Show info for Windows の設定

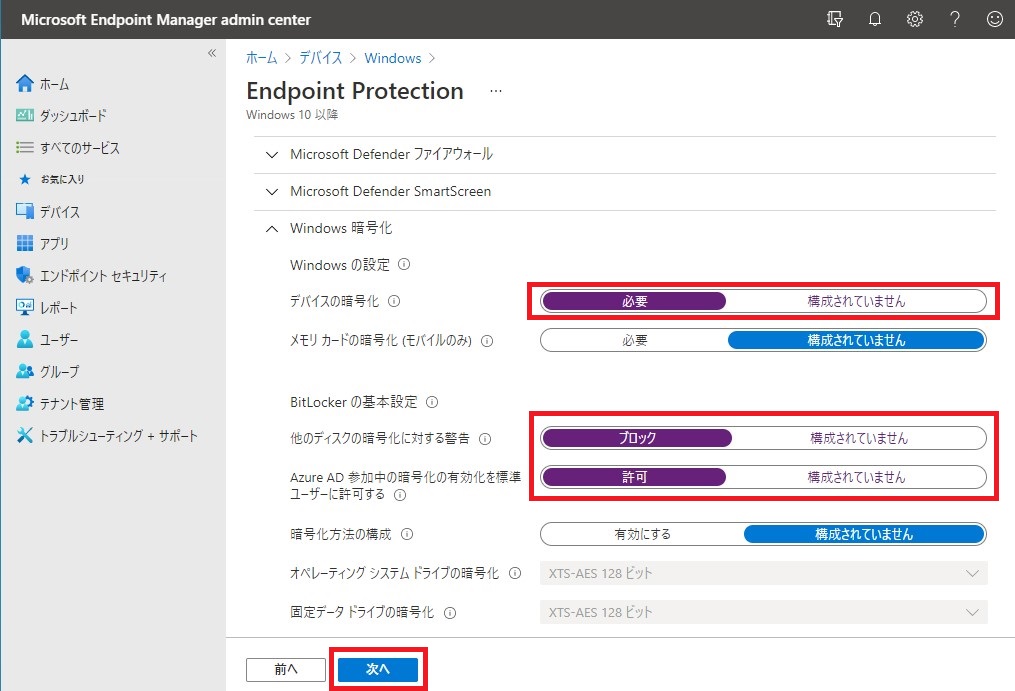click(404, 264)
